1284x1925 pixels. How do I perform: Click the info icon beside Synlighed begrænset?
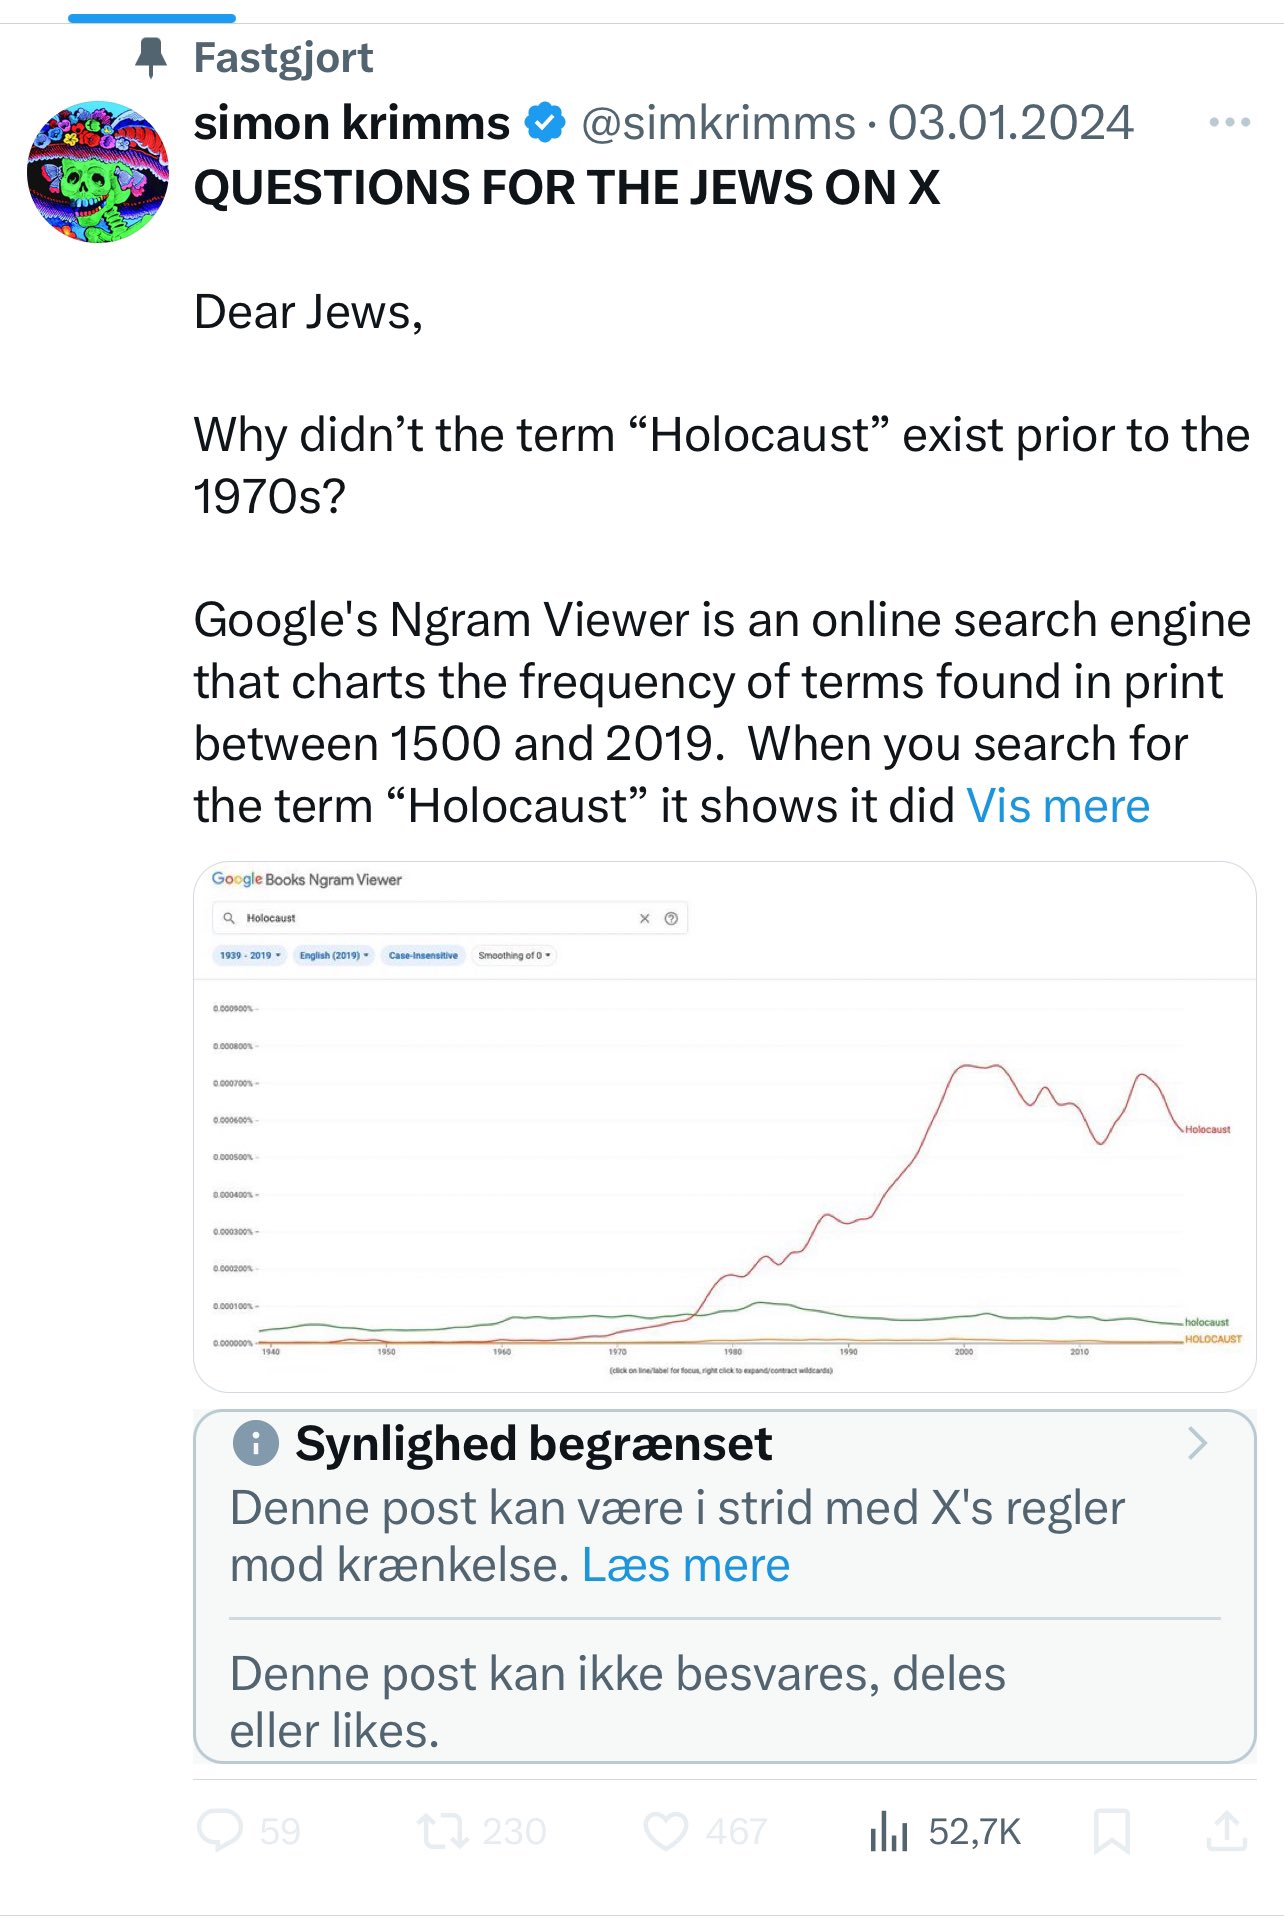(256, 1443)
